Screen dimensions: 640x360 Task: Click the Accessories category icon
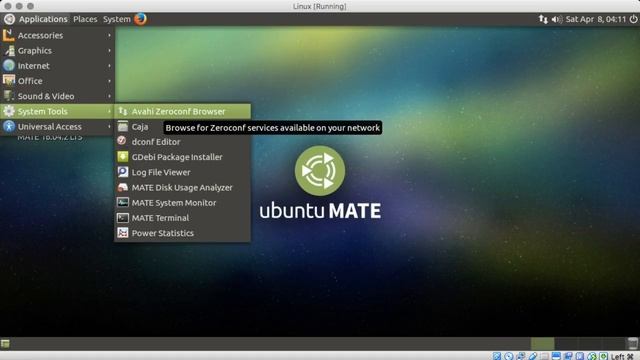(x=9, y=36)
